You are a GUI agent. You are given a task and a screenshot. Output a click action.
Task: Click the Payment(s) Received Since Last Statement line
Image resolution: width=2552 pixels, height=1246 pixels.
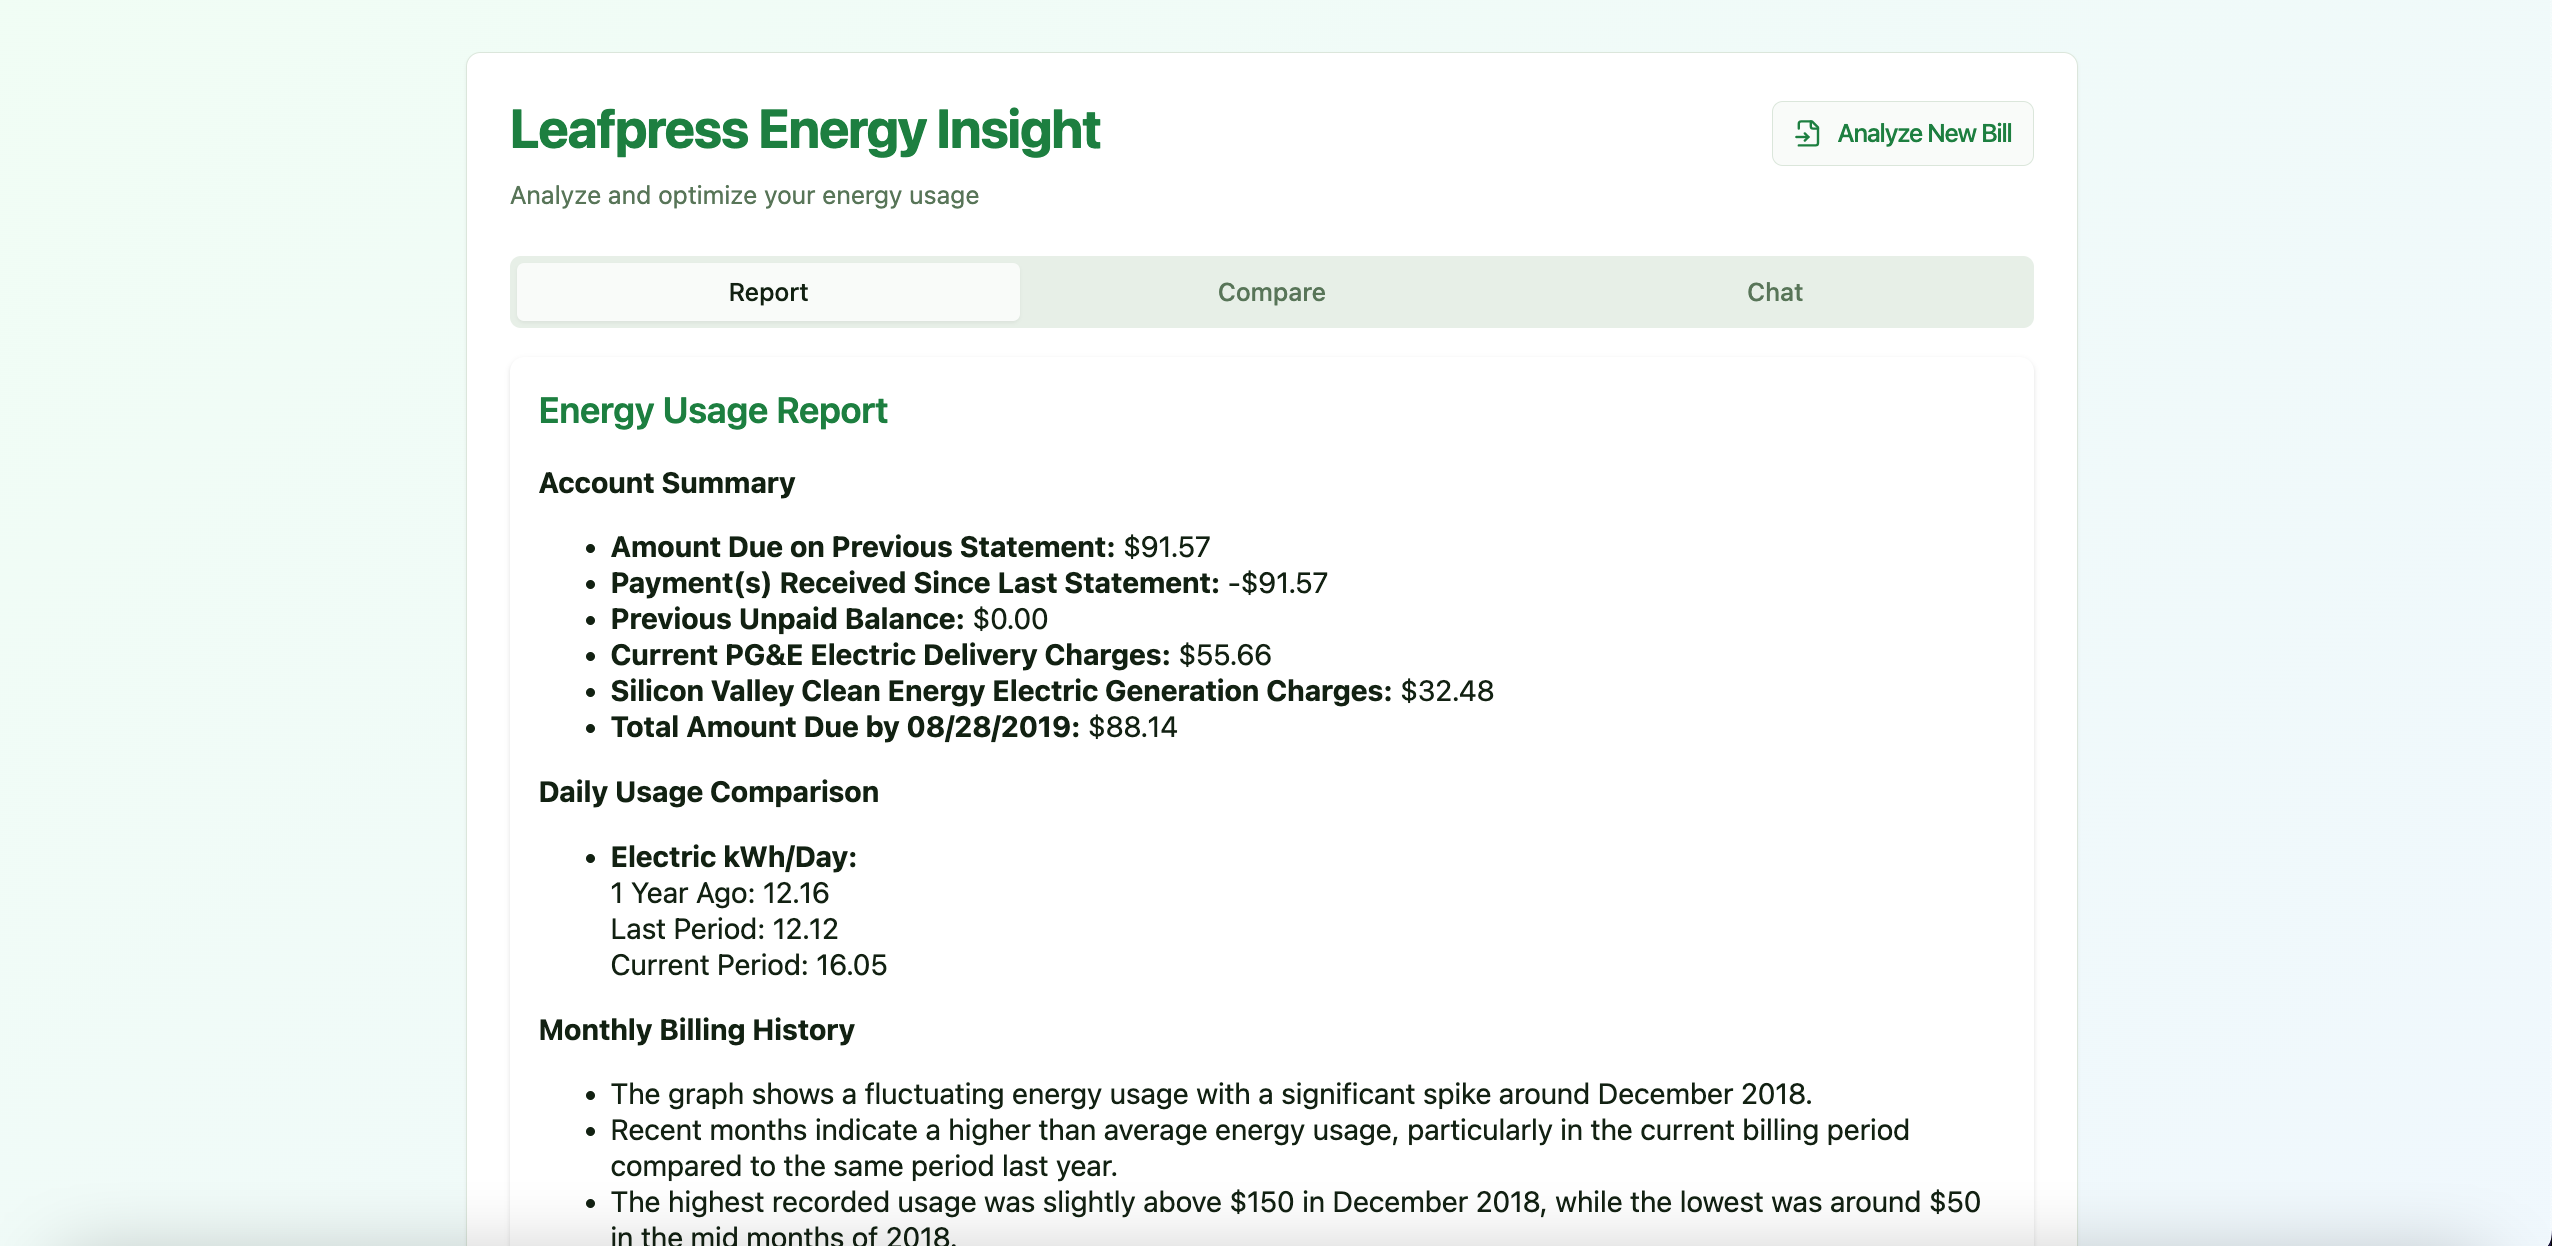coord(968,583)
